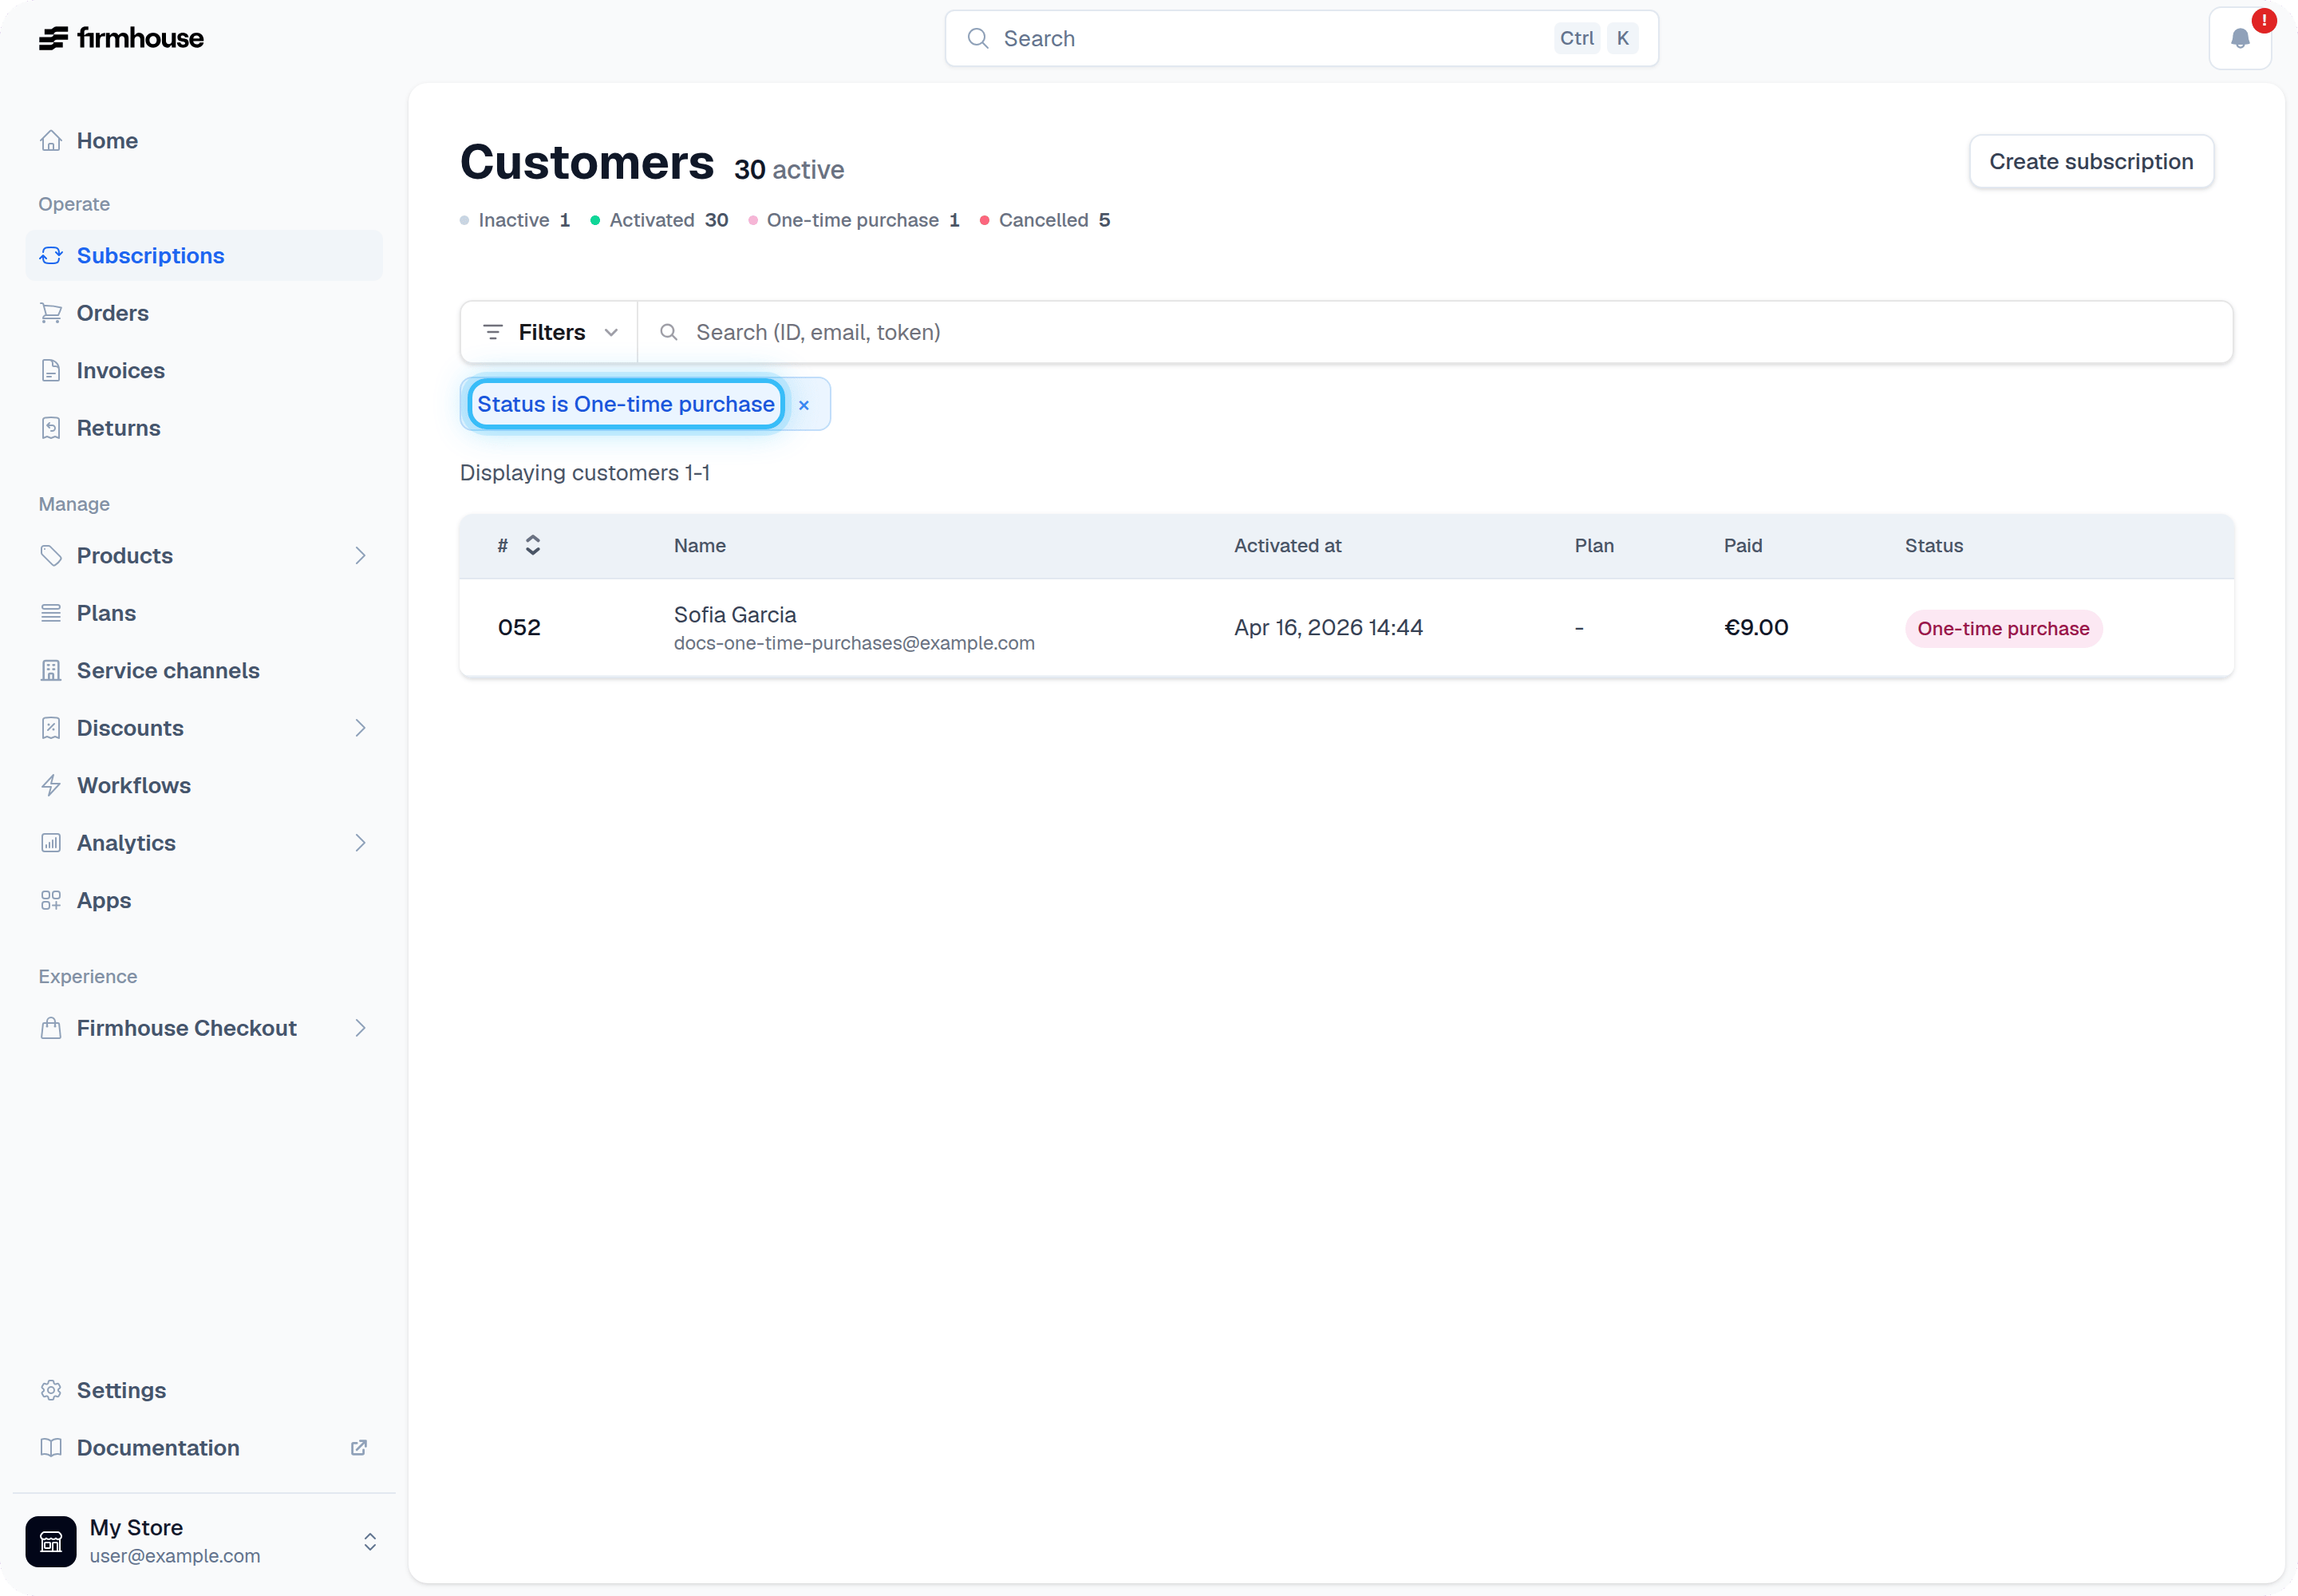Click the Home house icon
Image resolution: width=2298 pixels, height=1596 pixels.
pos(51,141)
